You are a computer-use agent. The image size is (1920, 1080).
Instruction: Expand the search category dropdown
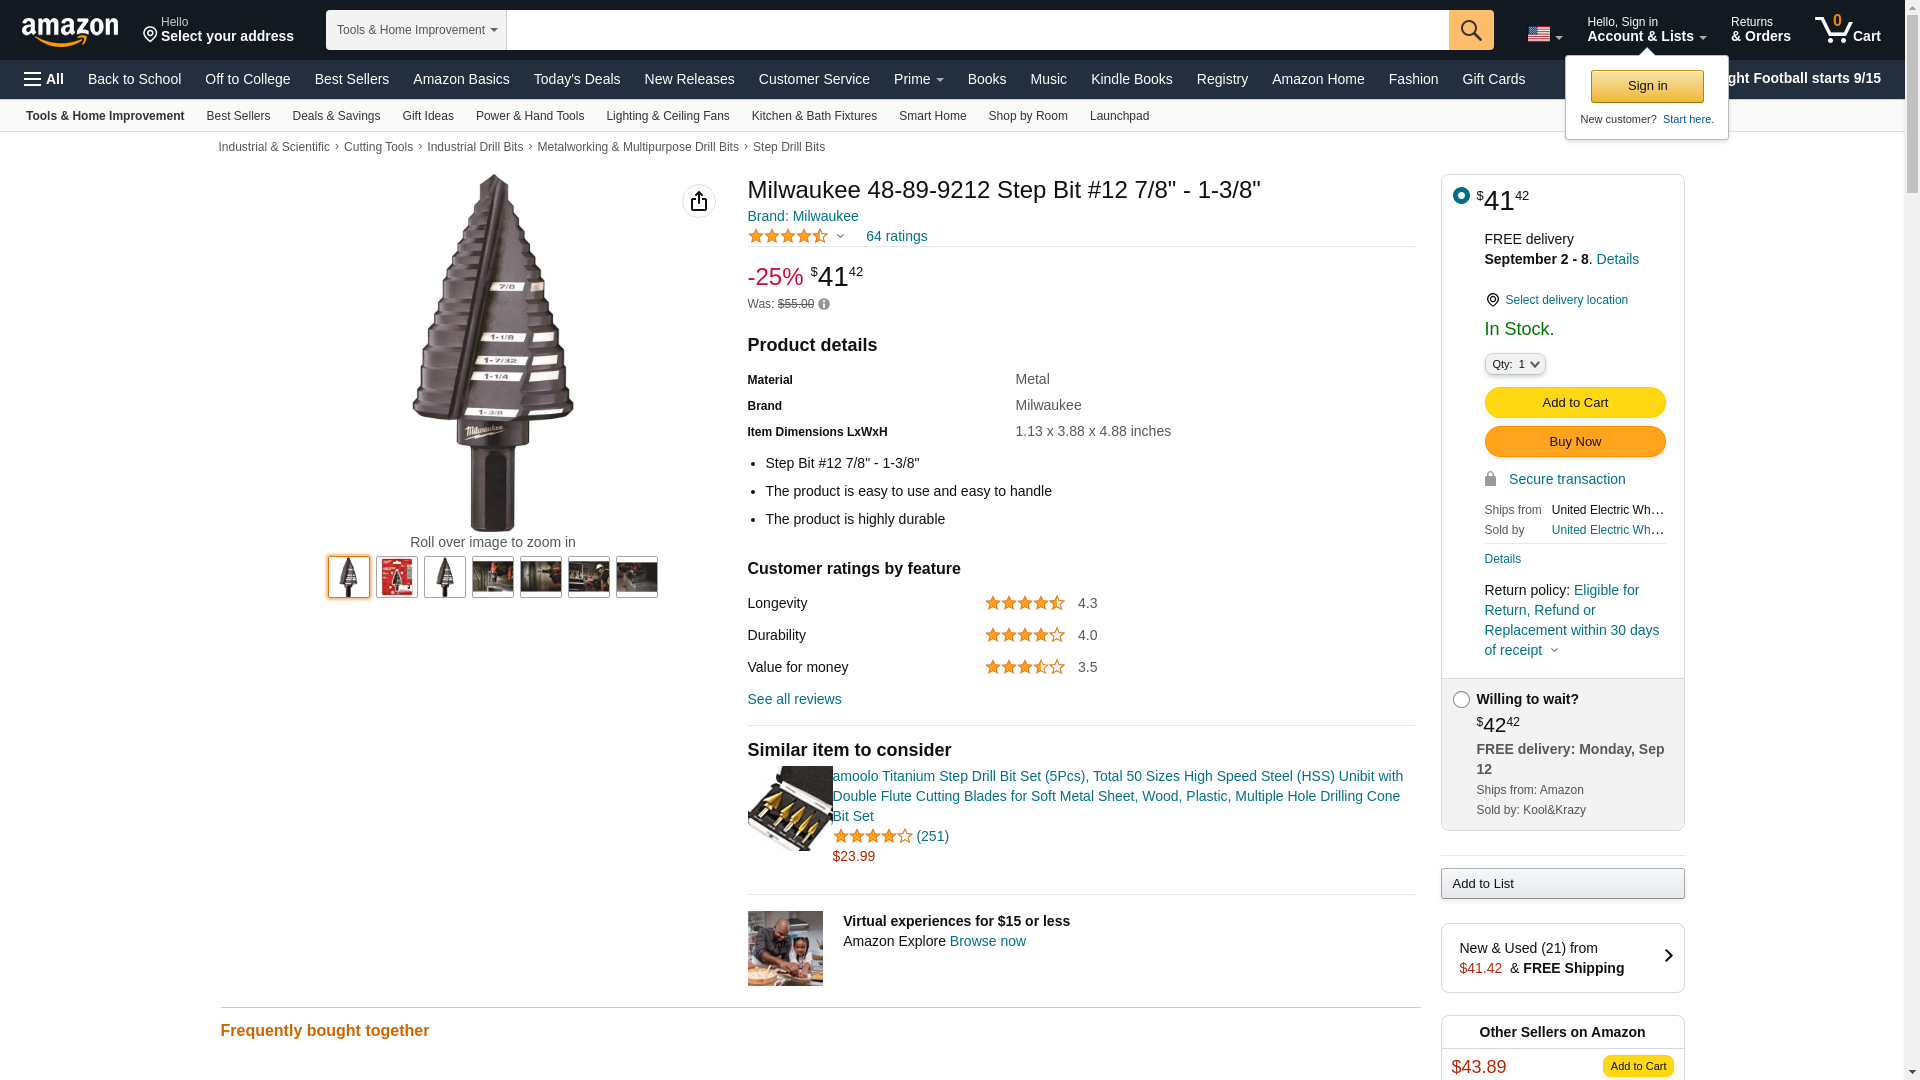point(416,30)
